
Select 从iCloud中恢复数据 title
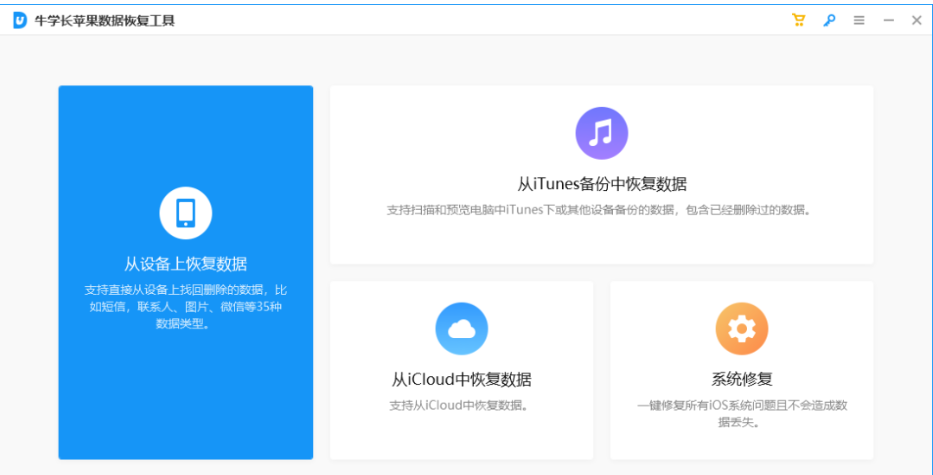(x=462, y=379)
